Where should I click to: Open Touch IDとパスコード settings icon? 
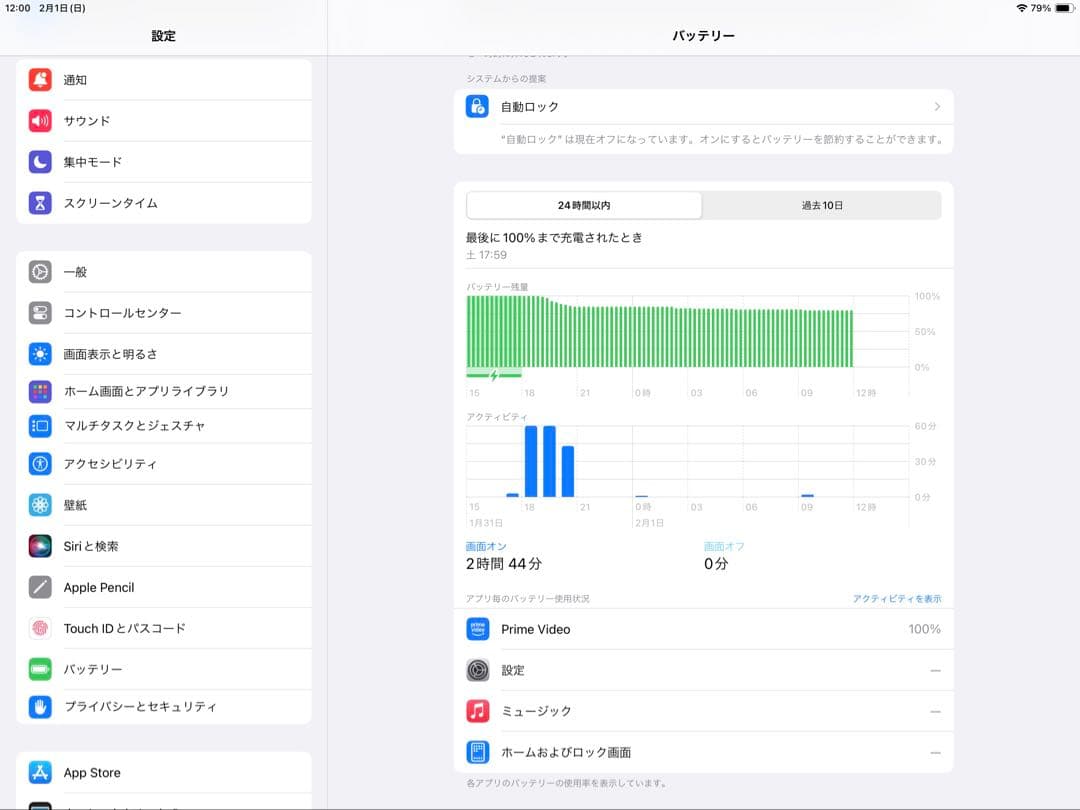click(41, 629)
